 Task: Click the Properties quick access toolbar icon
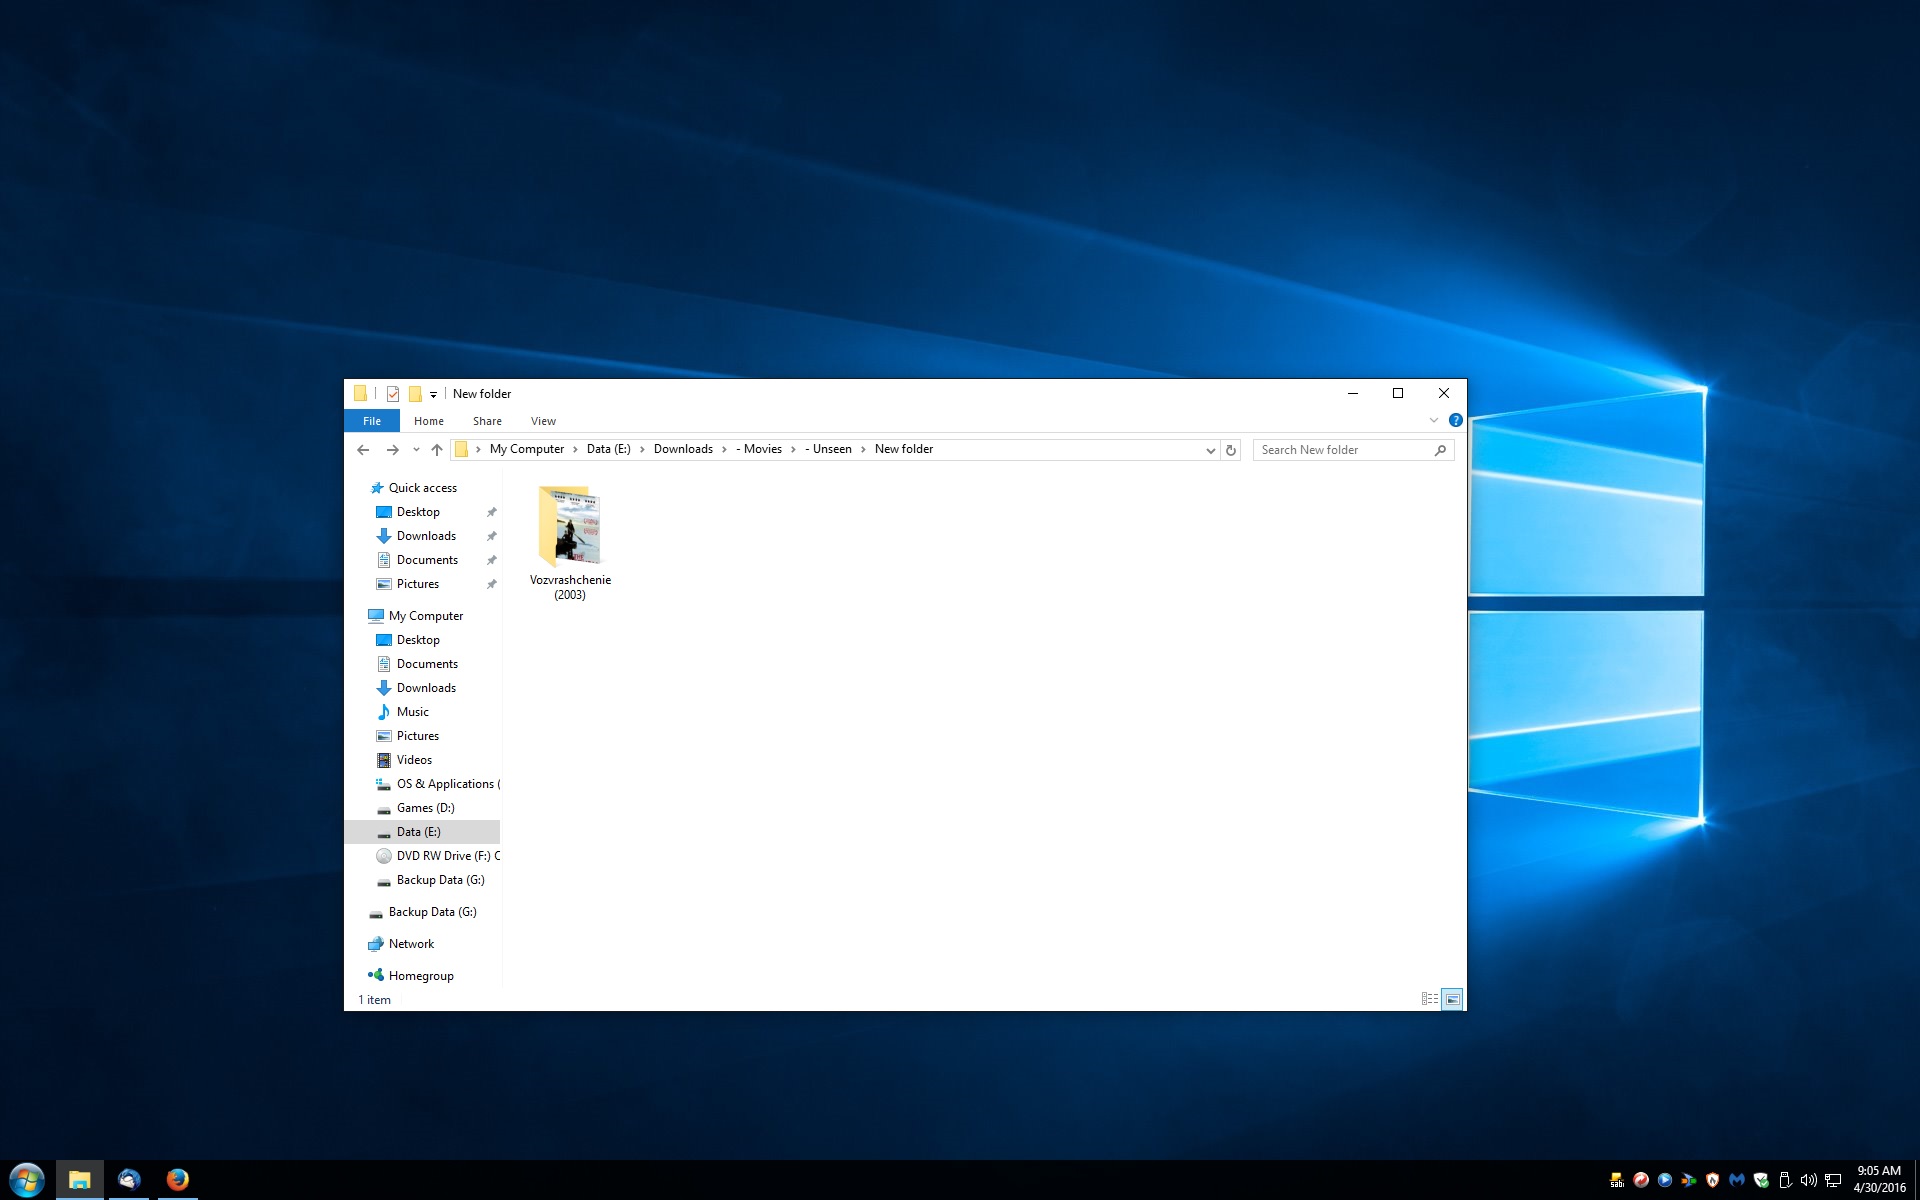pos(393,394)
